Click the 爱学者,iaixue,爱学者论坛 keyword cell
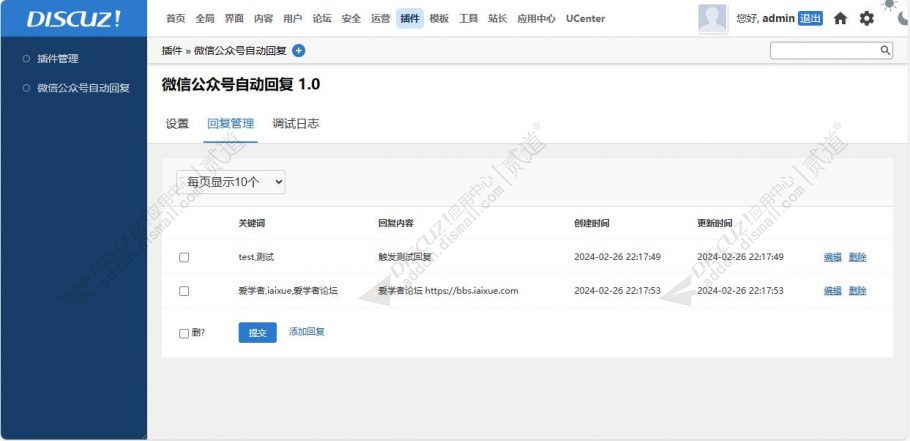 click(x=288, y=291)
